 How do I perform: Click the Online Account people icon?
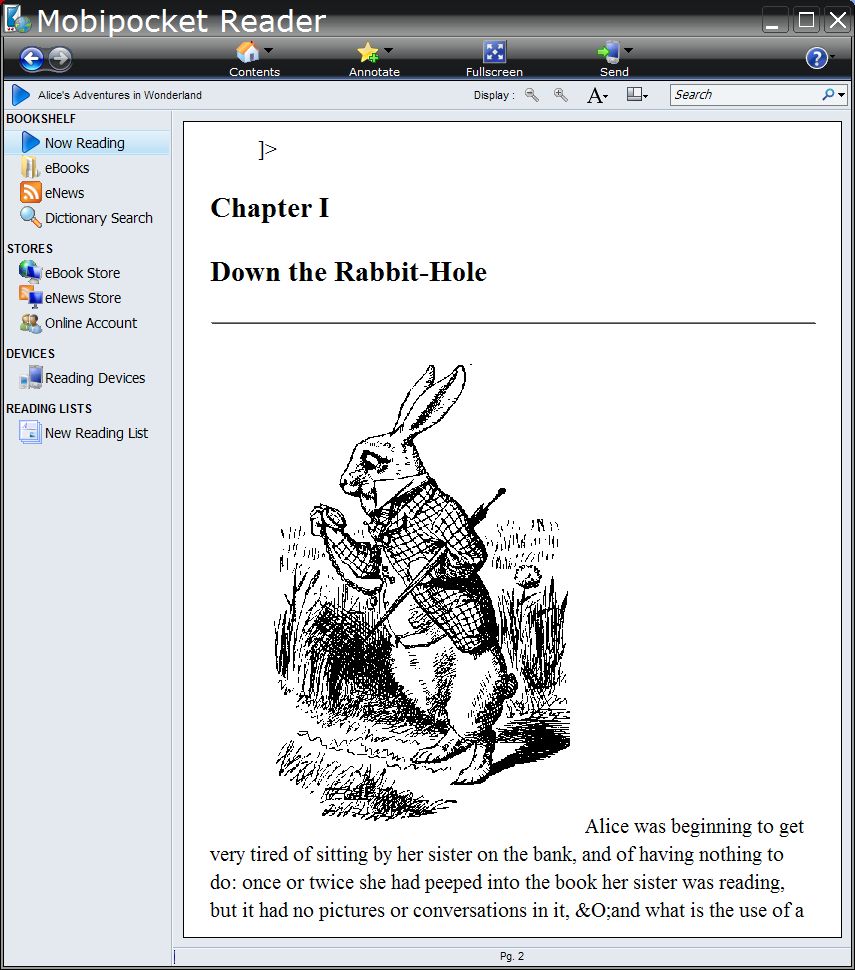[x=30, y=322]
